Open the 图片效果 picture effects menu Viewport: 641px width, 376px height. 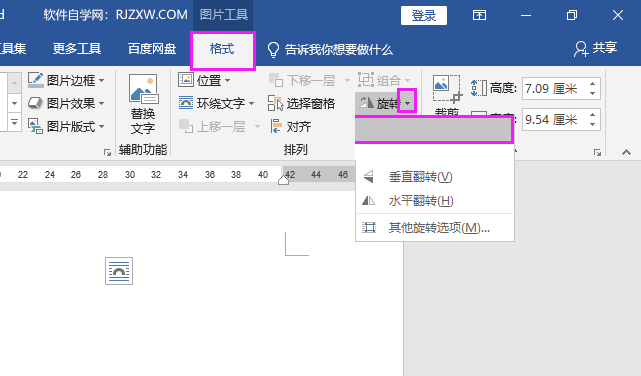66,103
